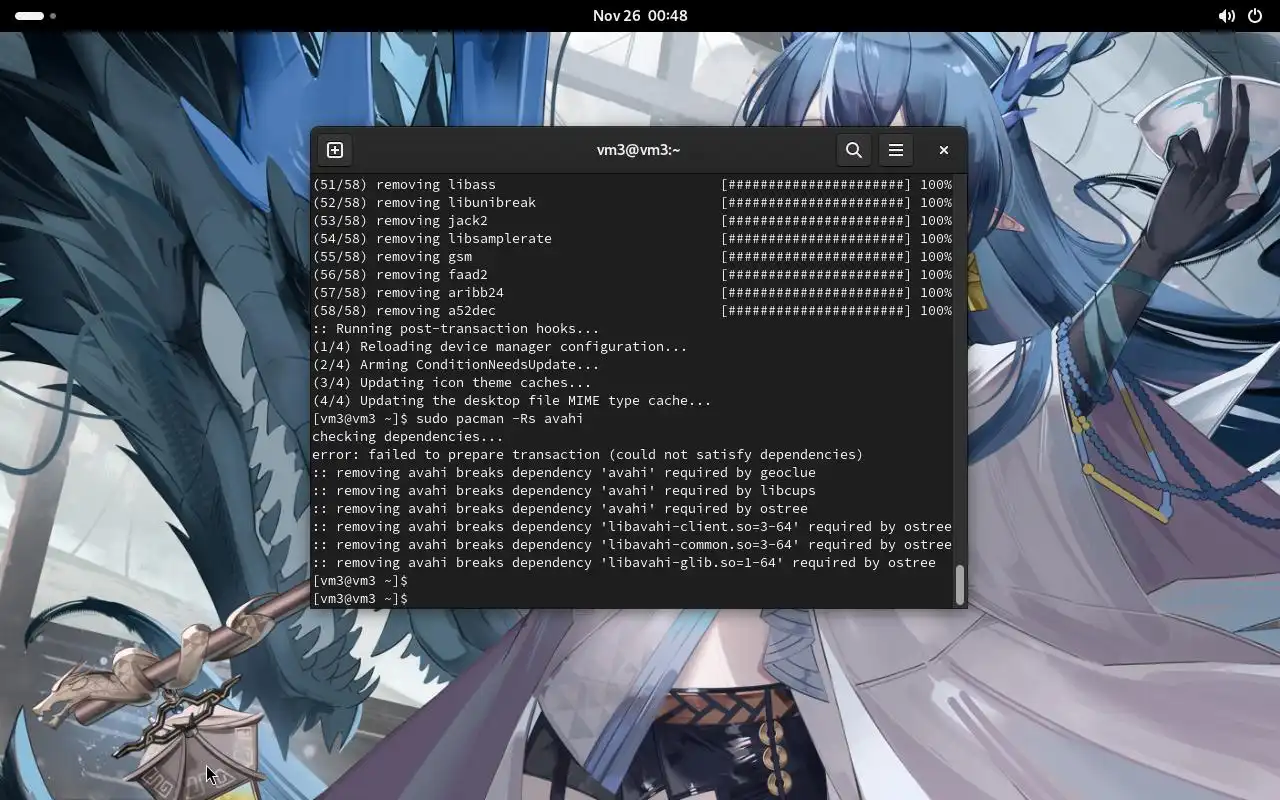
Task: Open the power menu in top bar
Action: coord(1255,16)
